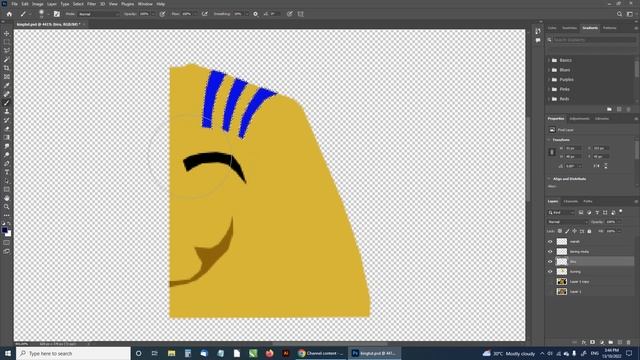Screen dimensions: 640x360
Task: Create a new group folder in Layers
Action: pos(611,342)
